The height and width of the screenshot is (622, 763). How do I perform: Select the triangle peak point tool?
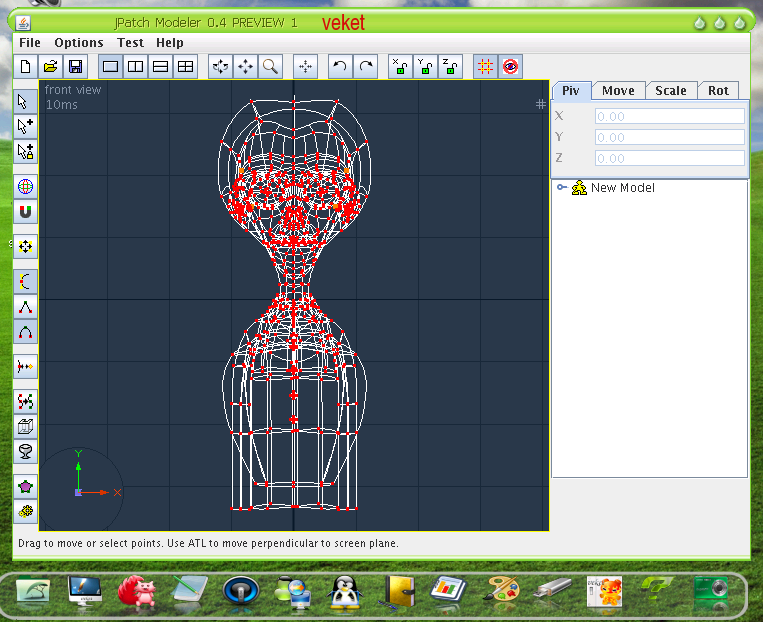point(25,307)
